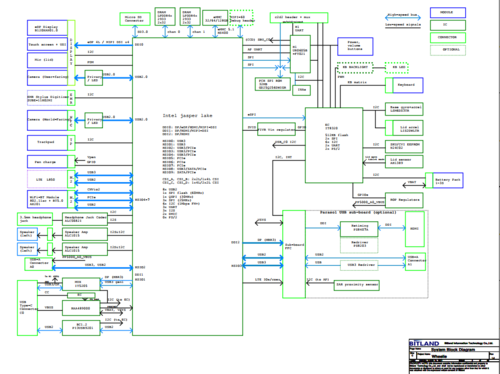
Task: Click the Touch screen module box
Action: (x=47, y=44)
